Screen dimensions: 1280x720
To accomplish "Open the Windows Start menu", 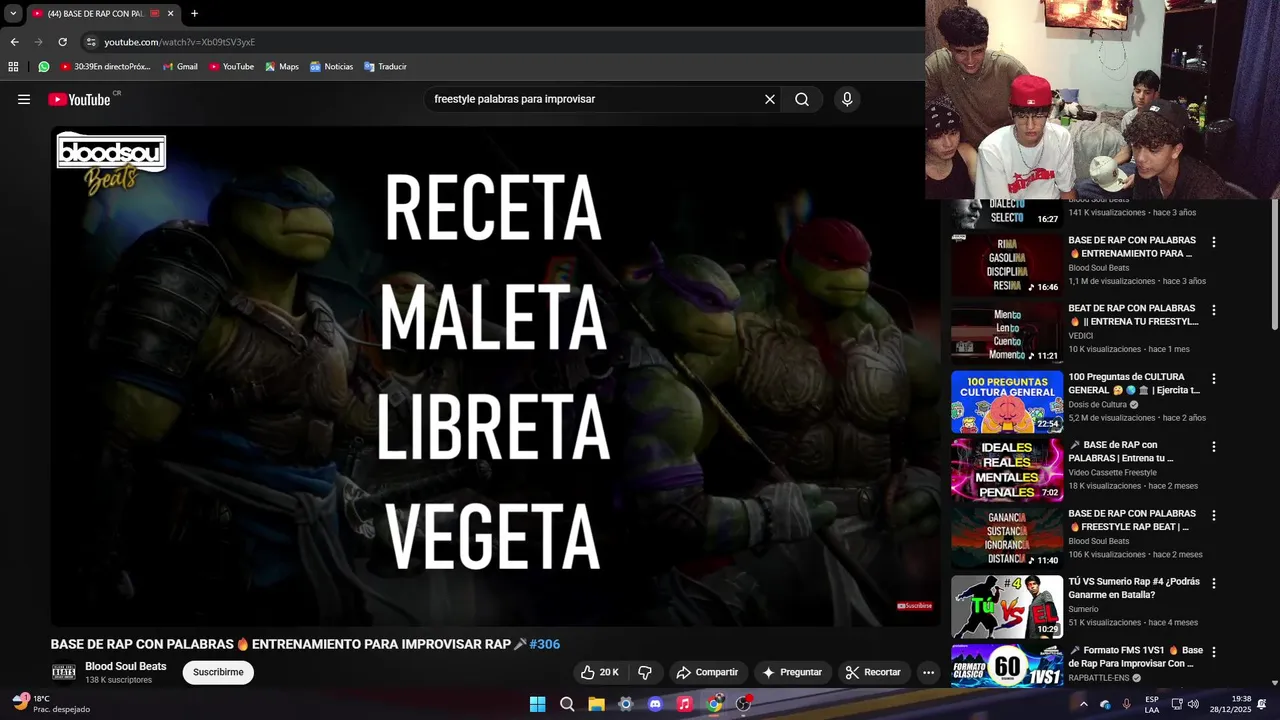I will [537, 704].
